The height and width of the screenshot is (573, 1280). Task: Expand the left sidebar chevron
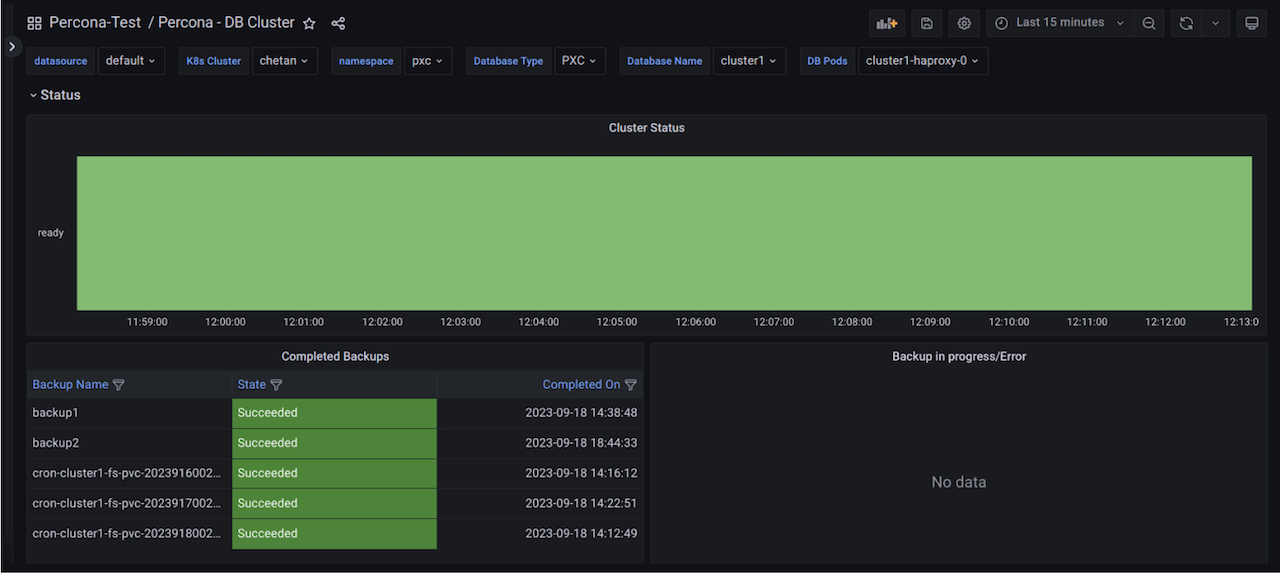12,46
